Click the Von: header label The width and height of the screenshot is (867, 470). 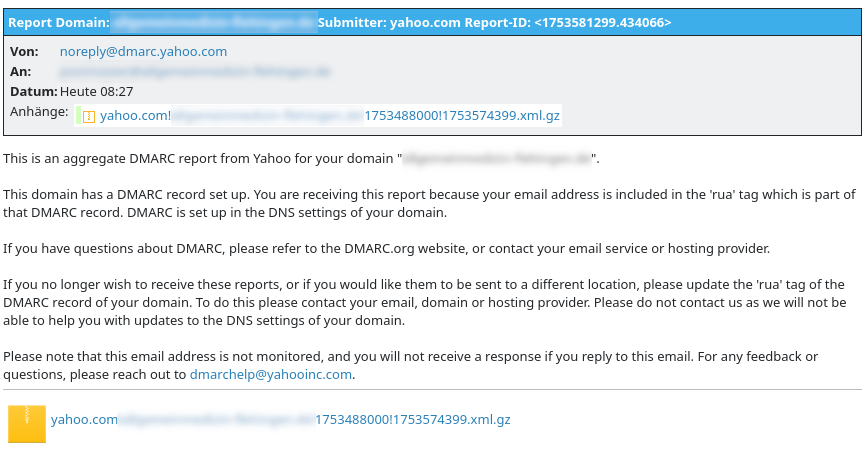point(24,51)
